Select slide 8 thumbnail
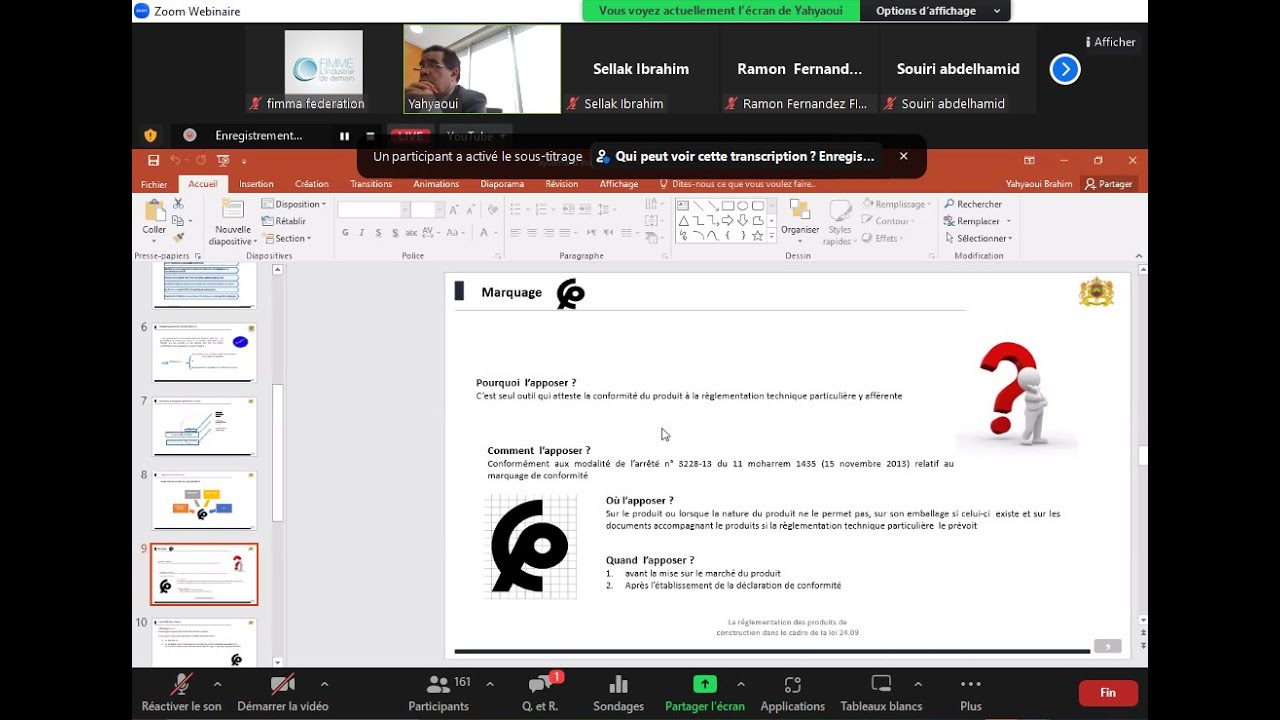Viewport: 1280px width, 720px height. pyautogui.click(x=204, y=500)
